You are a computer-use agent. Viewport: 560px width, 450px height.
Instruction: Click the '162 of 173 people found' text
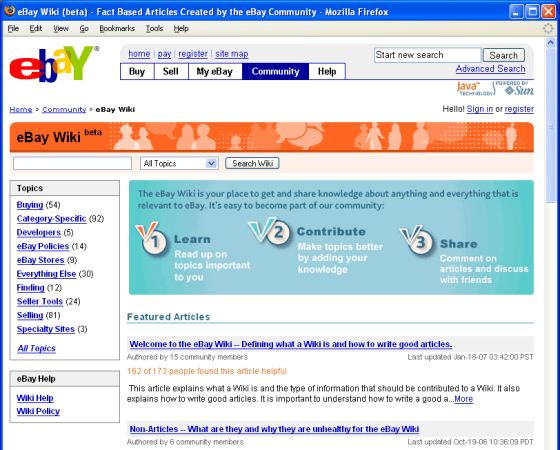click(207, 371)
